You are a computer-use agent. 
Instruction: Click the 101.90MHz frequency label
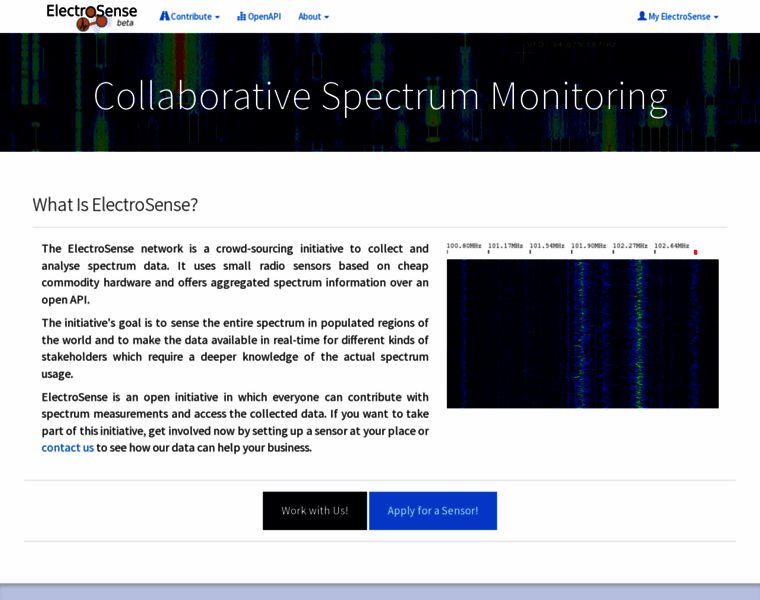[588, 246]
